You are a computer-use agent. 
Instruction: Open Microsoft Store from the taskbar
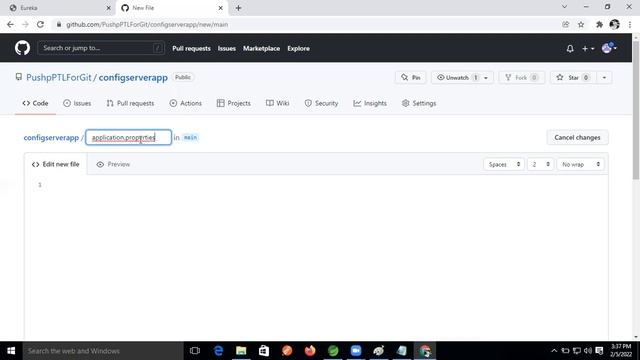coord(264,351)
